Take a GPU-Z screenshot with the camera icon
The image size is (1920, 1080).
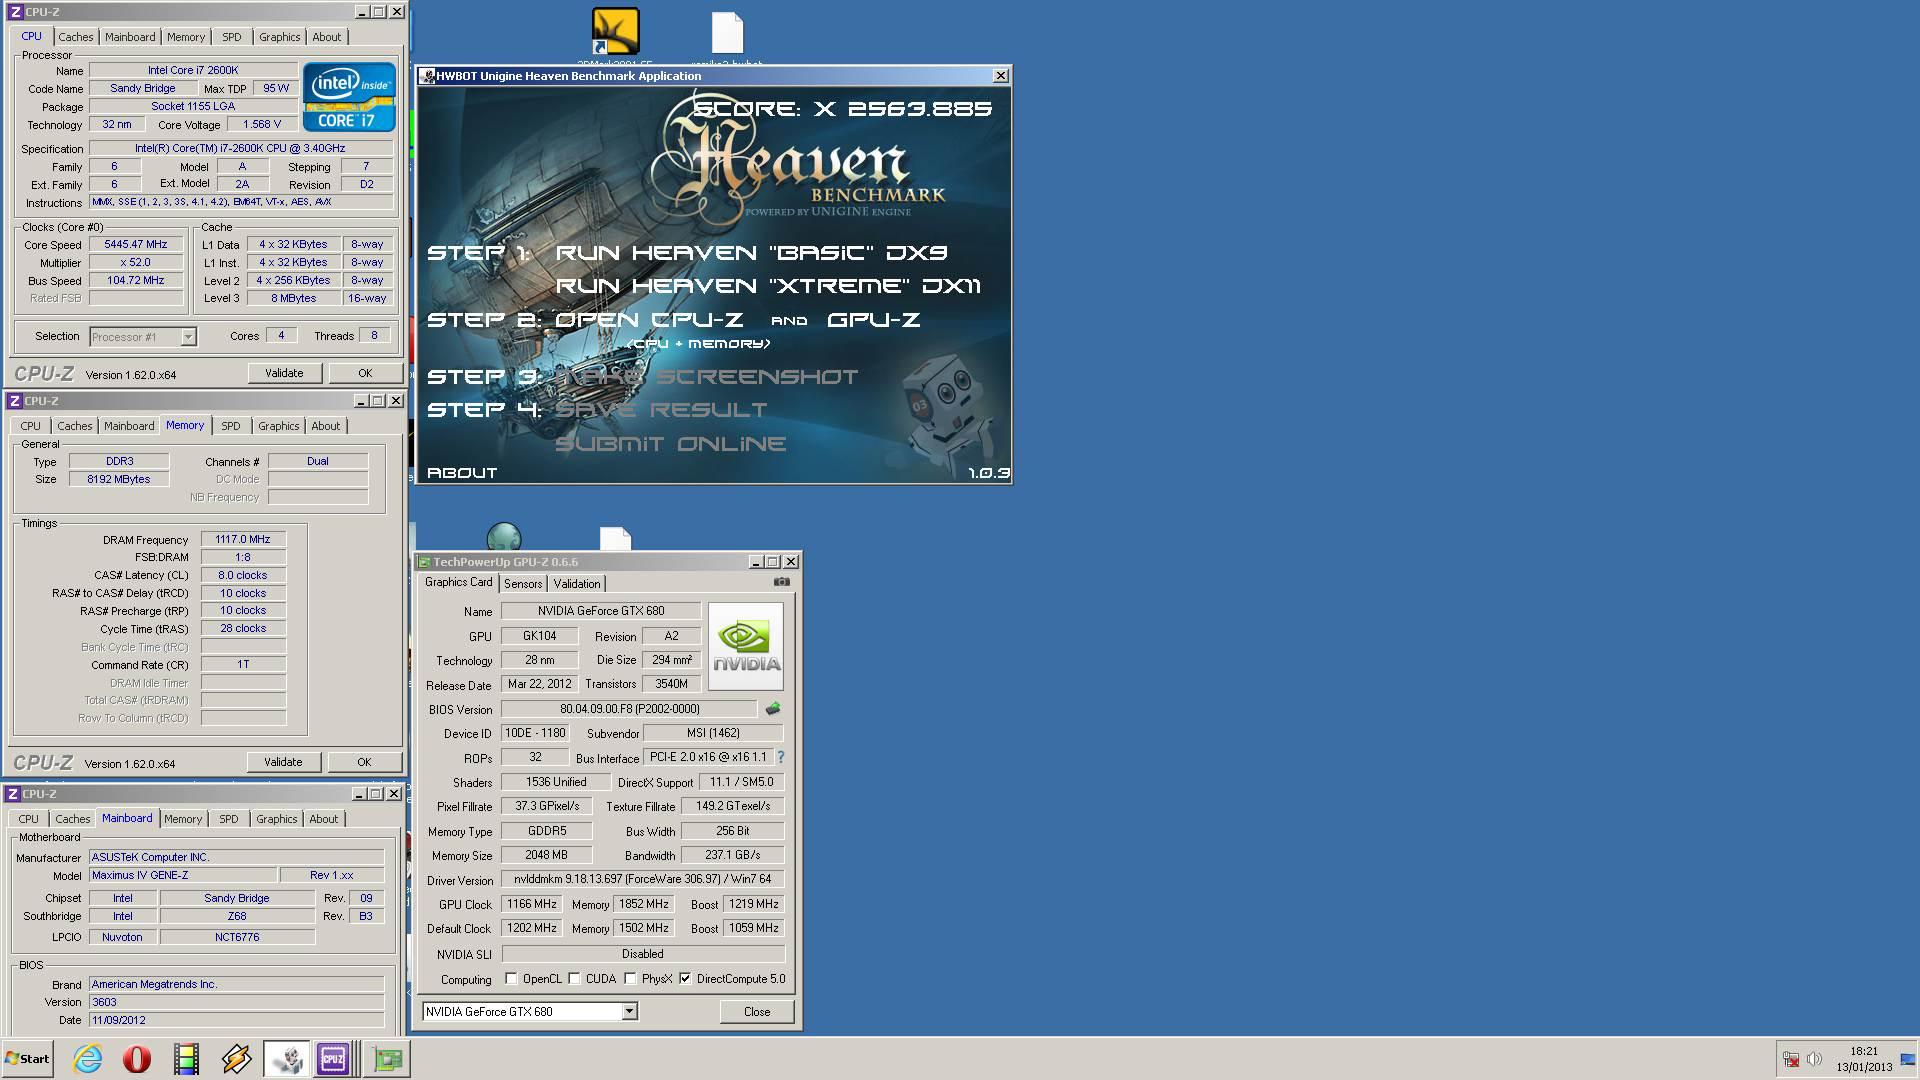[x=782, y=582]
